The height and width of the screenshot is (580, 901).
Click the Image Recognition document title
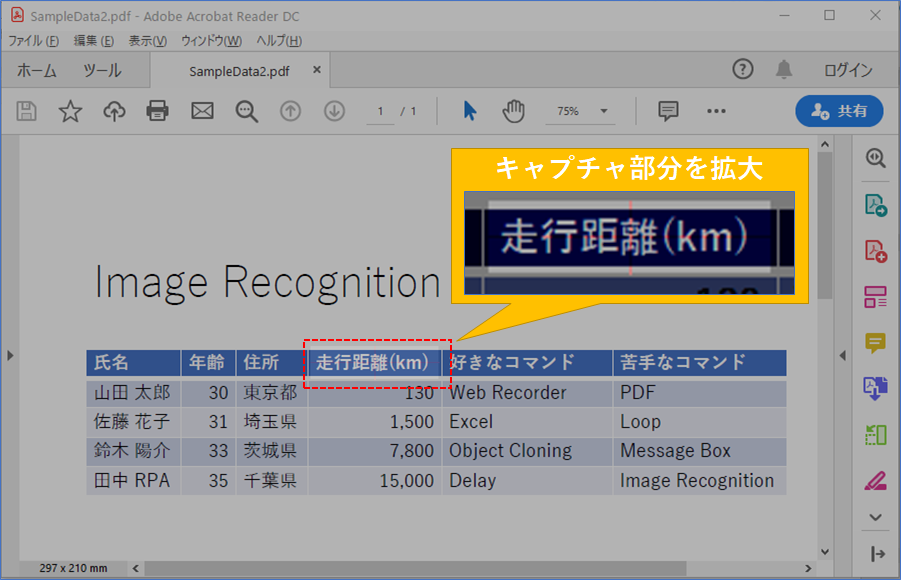tap(267, 283)
